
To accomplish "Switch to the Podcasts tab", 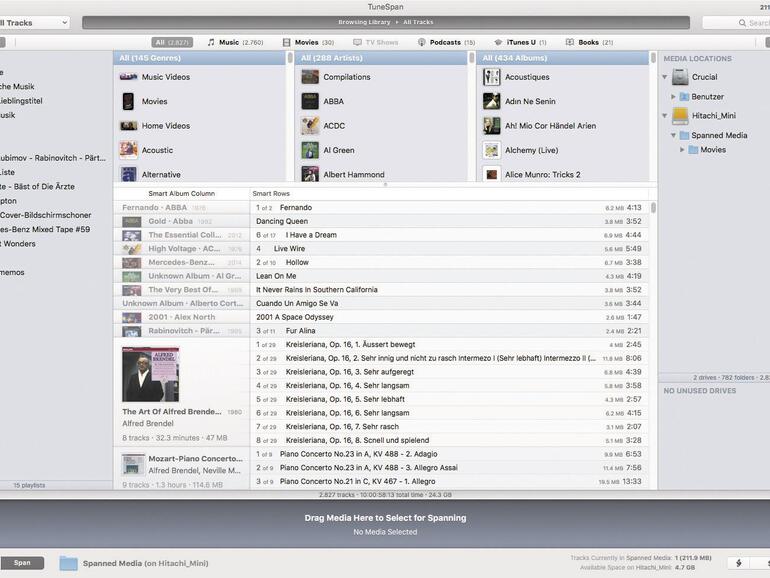I will (x=446, y=43).
